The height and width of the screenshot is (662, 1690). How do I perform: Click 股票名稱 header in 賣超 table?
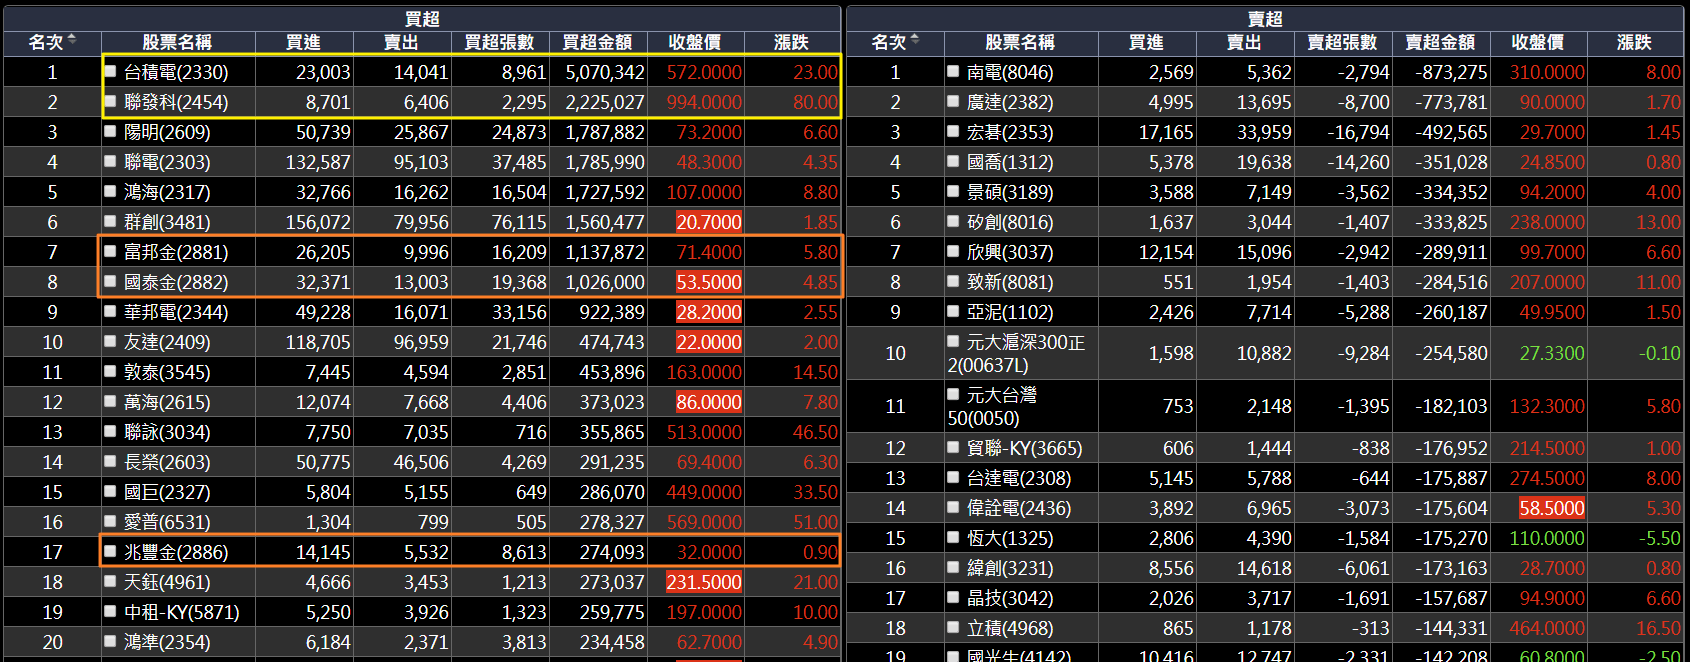pyautogui.click(x=1020, y=42)
